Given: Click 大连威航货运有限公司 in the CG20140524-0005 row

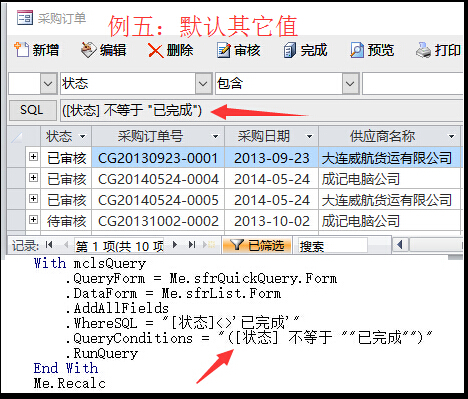Looking at the screenshot, I should point(390,200).
